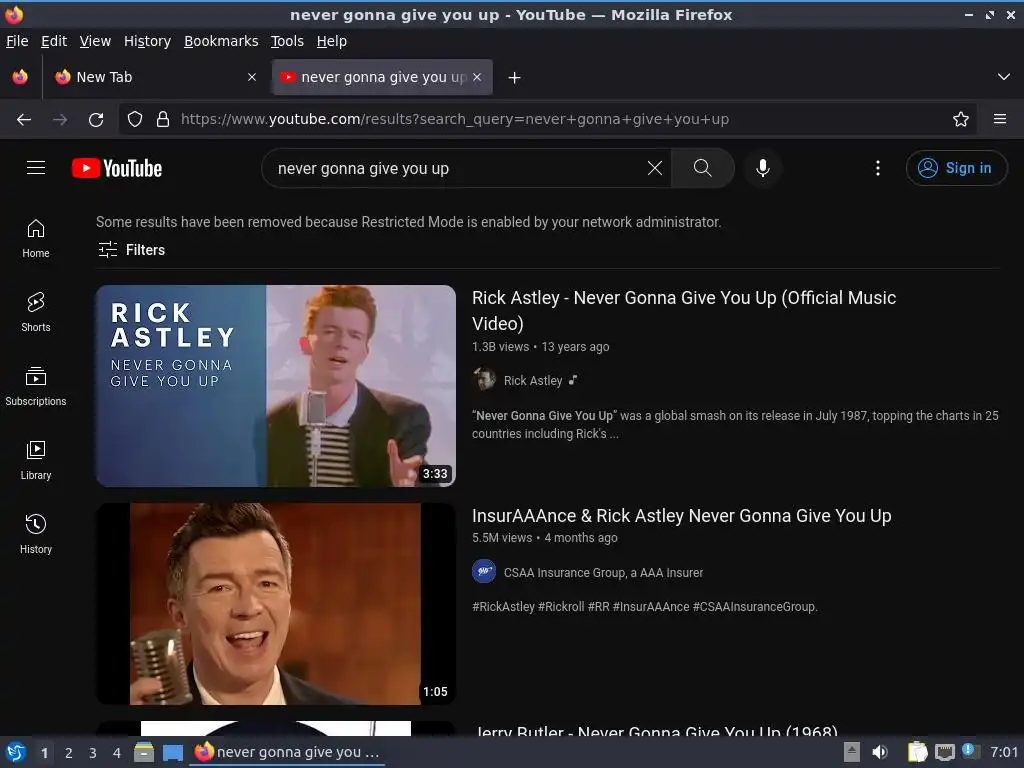The width and height of the screenshot is (1024, 768).
Task: Open the tracking protection shield
Action: [x=135, y=120]
